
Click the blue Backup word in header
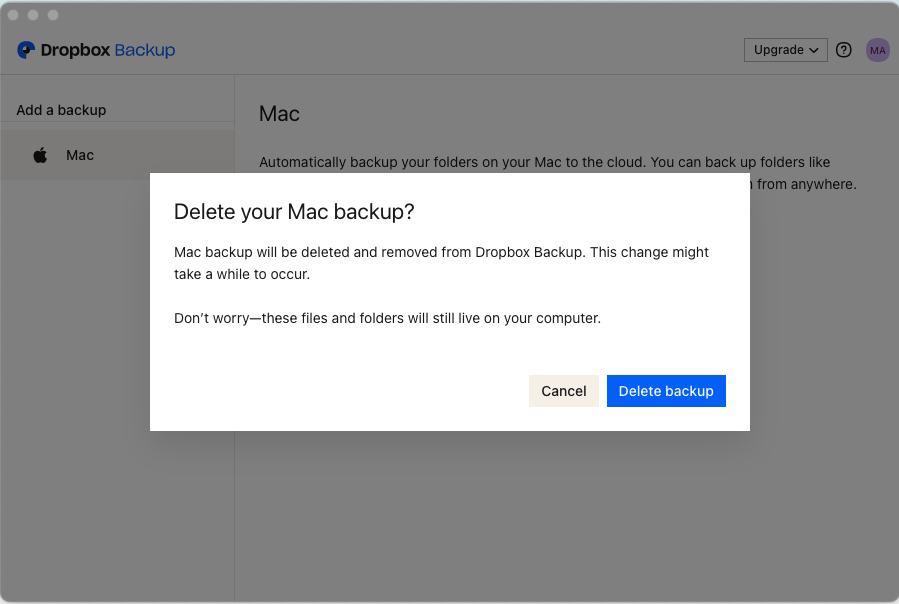pos(145,50)
